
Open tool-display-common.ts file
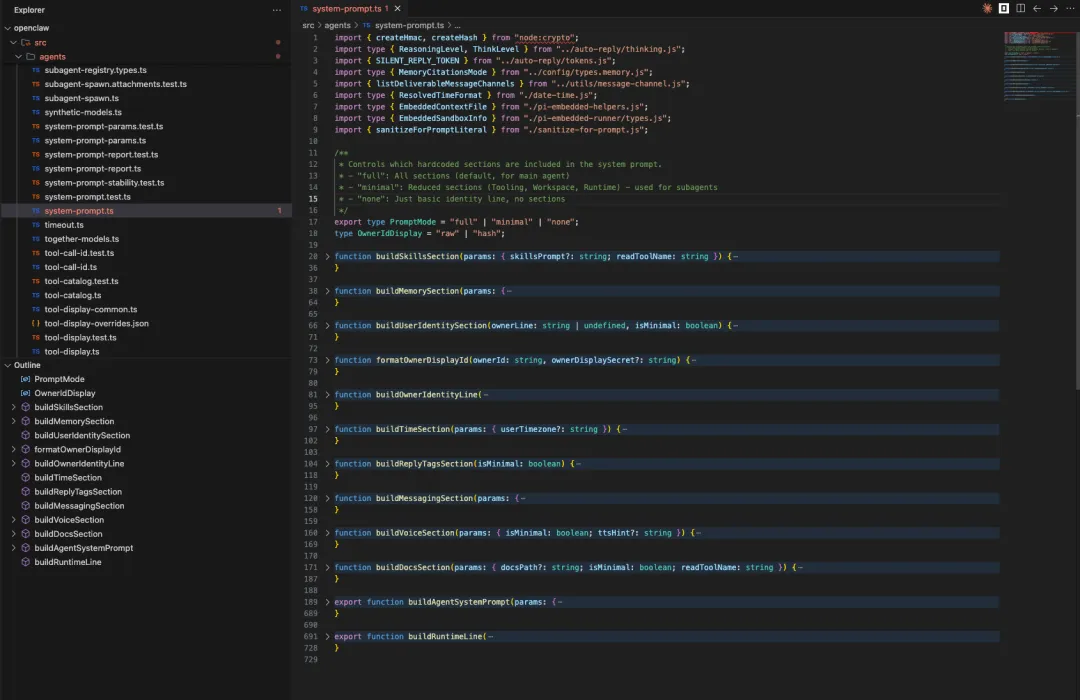(x=91, y=309)
